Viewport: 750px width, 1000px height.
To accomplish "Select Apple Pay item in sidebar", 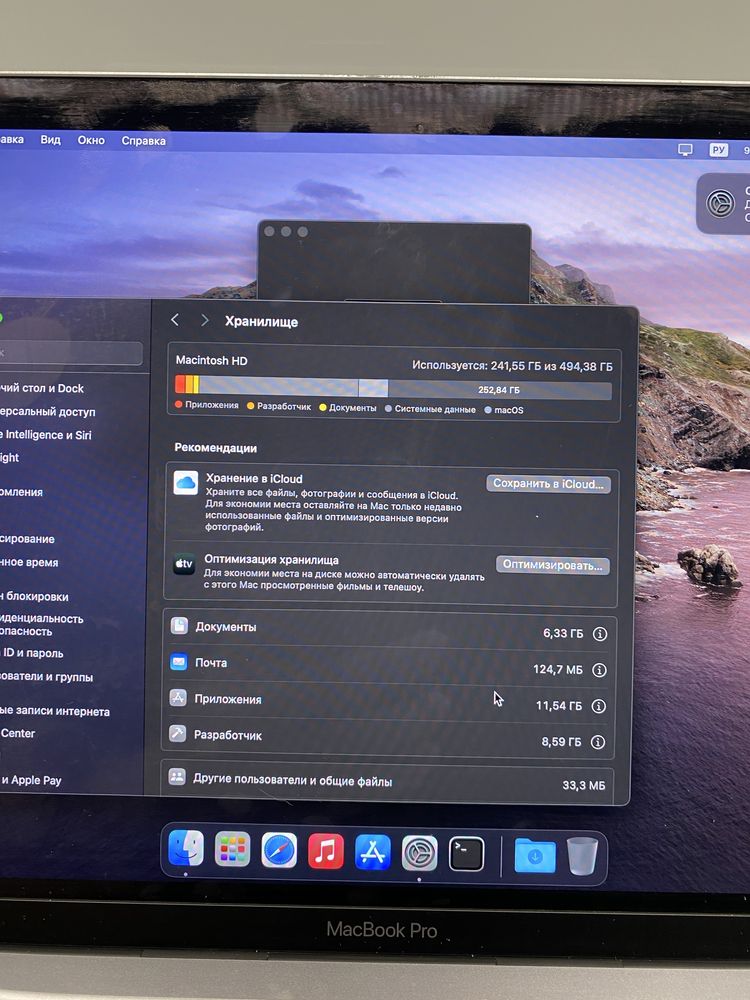I will tap(31, 780).
